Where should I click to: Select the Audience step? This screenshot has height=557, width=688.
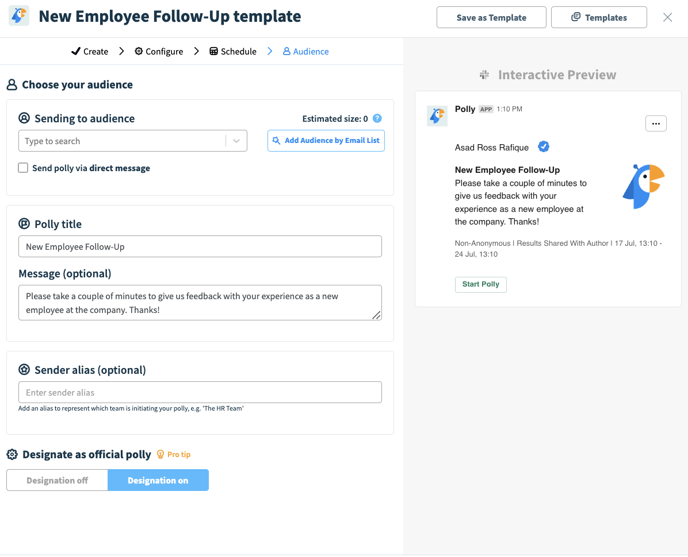[305, 51]
